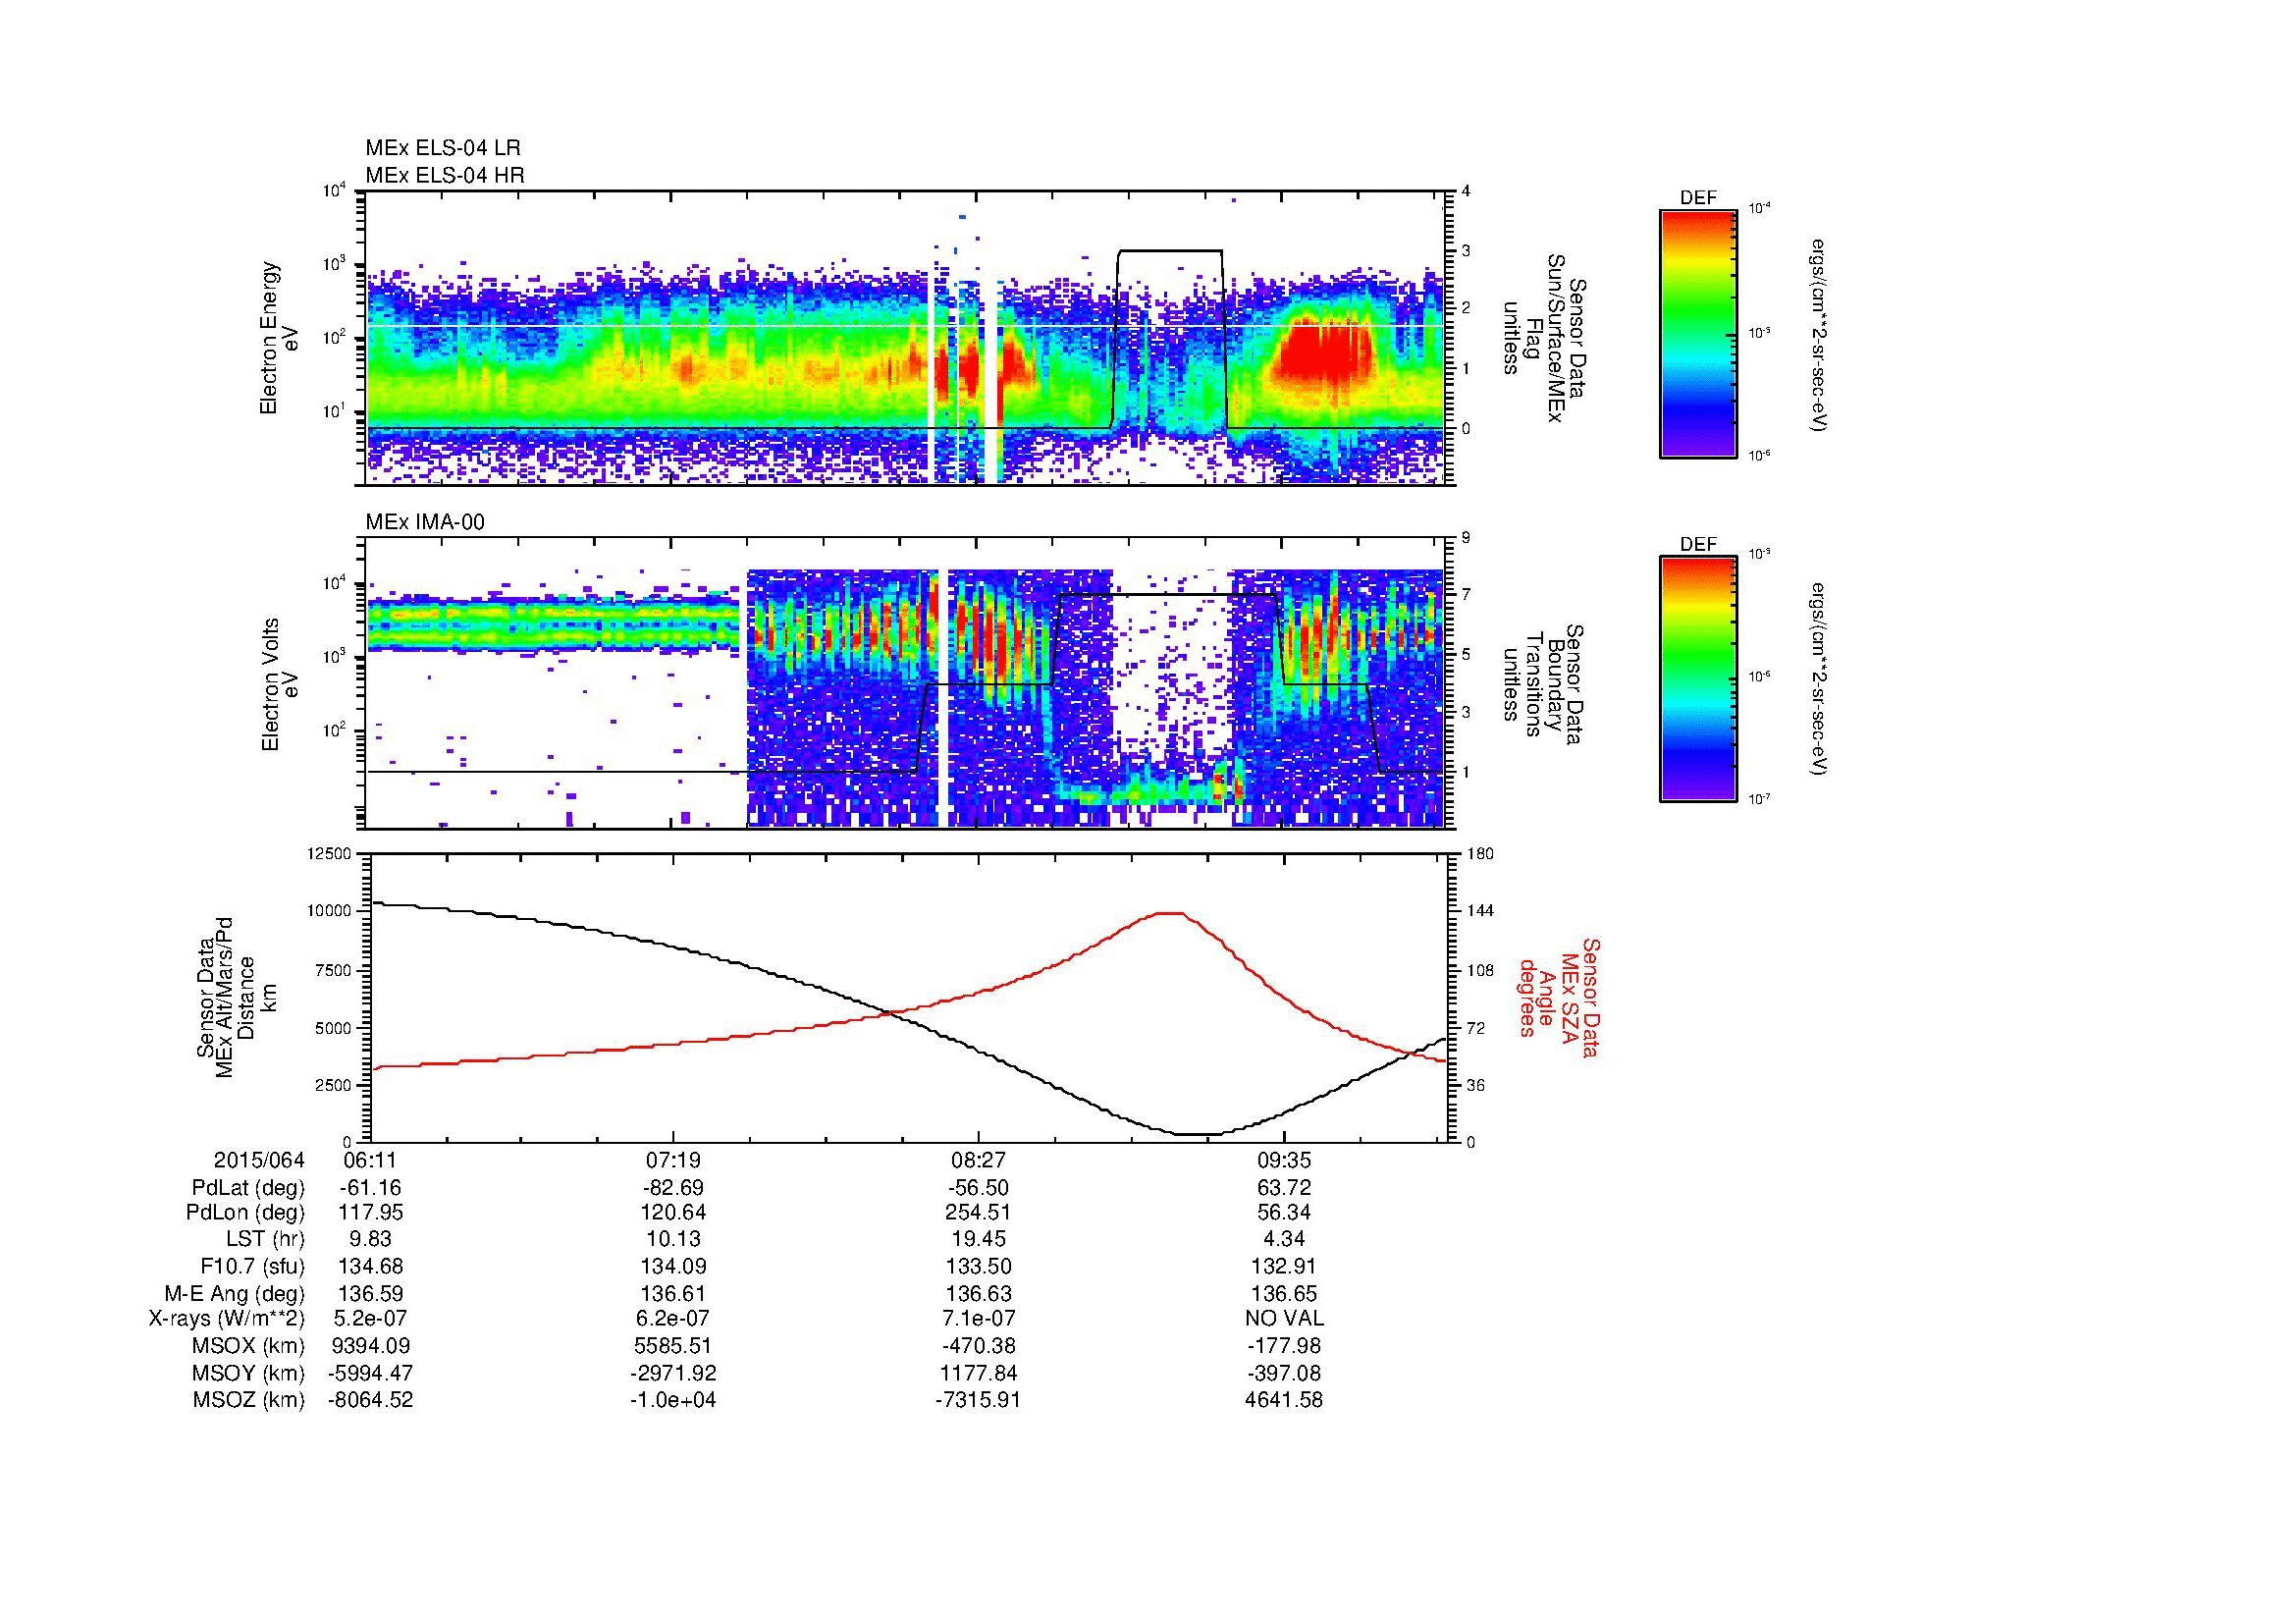
Task: Click the 'MEx ELS-04 LR' title
Action: point(443,148)
